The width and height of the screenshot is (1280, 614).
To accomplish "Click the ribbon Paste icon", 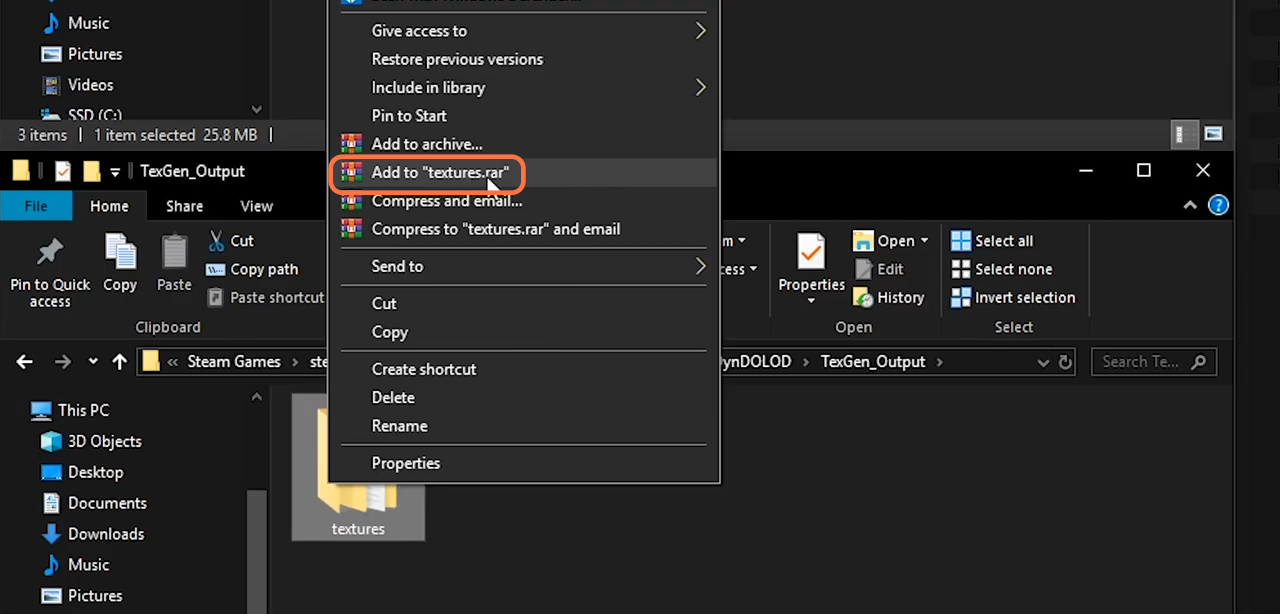I will (x=174, y=251).
